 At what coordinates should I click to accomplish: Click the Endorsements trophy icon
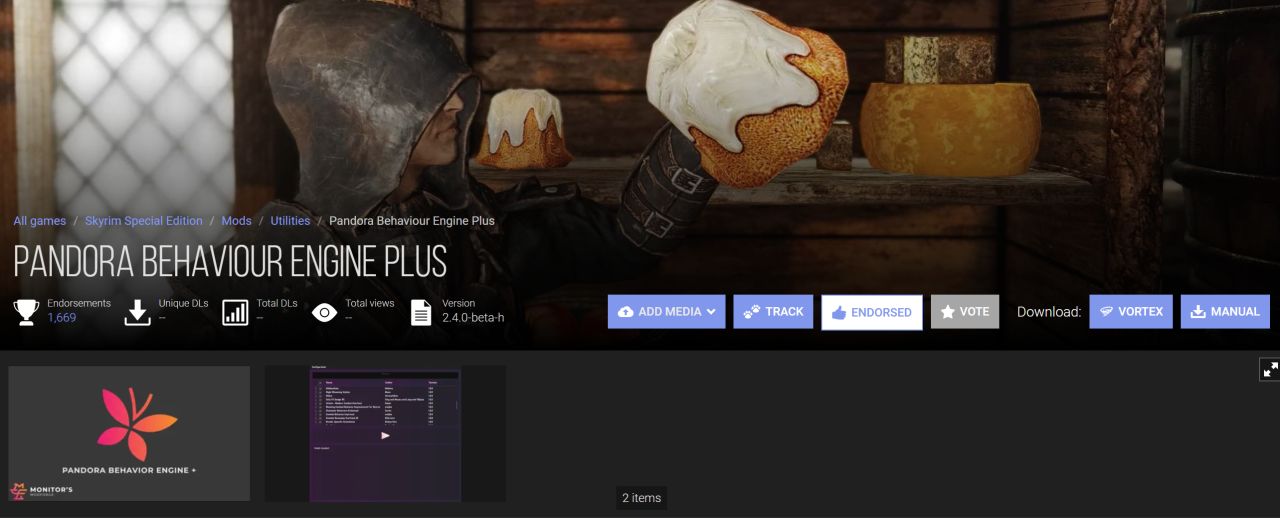pyautogui.click(x=27, y=312)
